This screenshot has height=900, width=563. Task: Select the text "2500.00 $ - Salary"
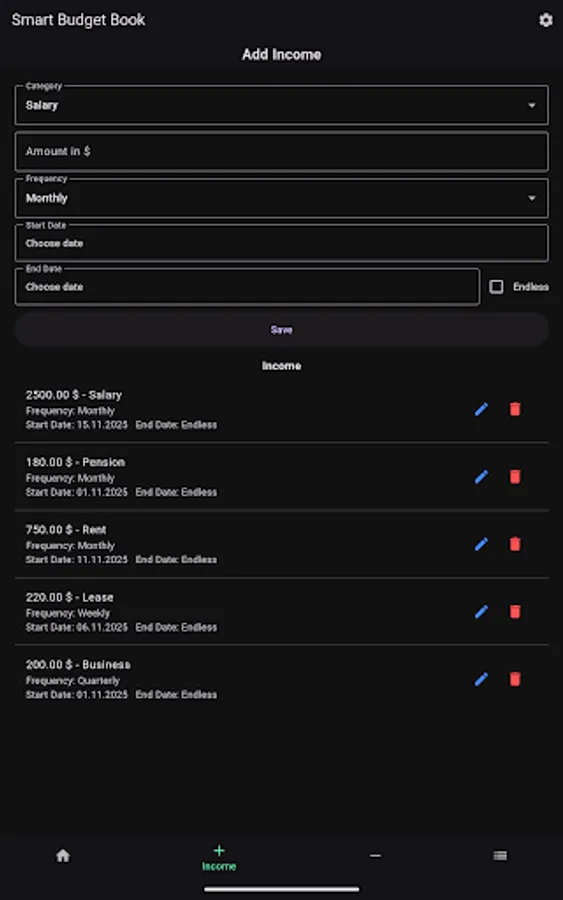[73, 395]
